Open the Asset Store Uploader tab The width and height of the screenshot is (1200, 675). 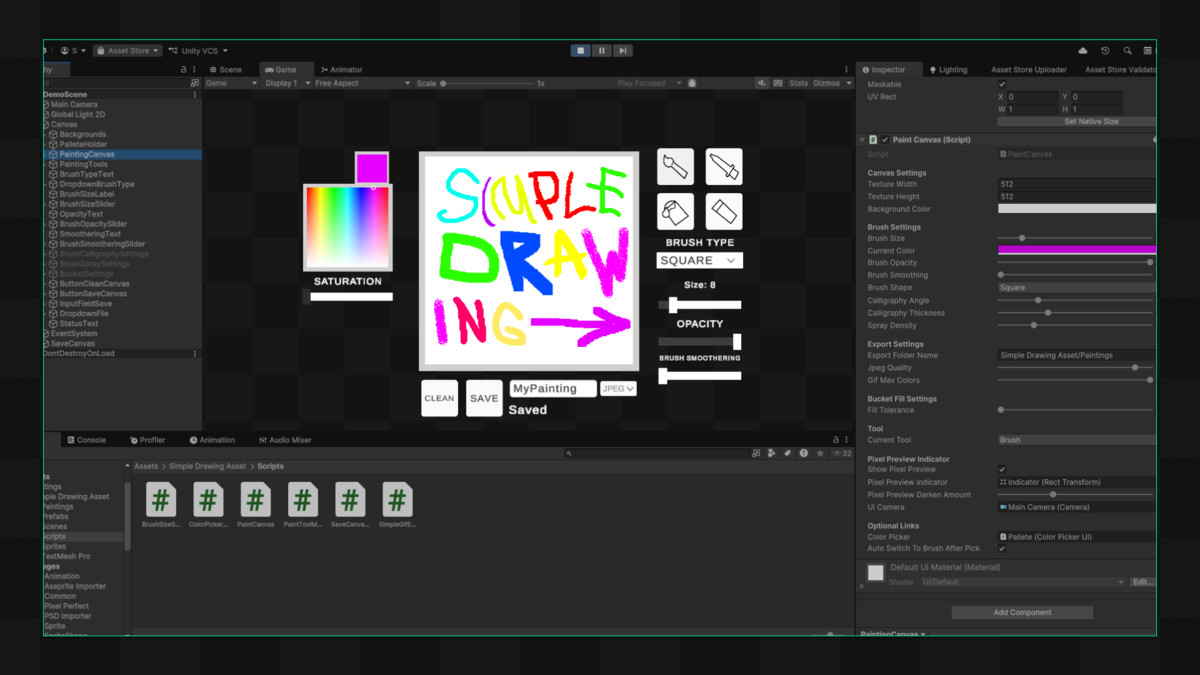pyautogui.click(x=1029, y=70)
